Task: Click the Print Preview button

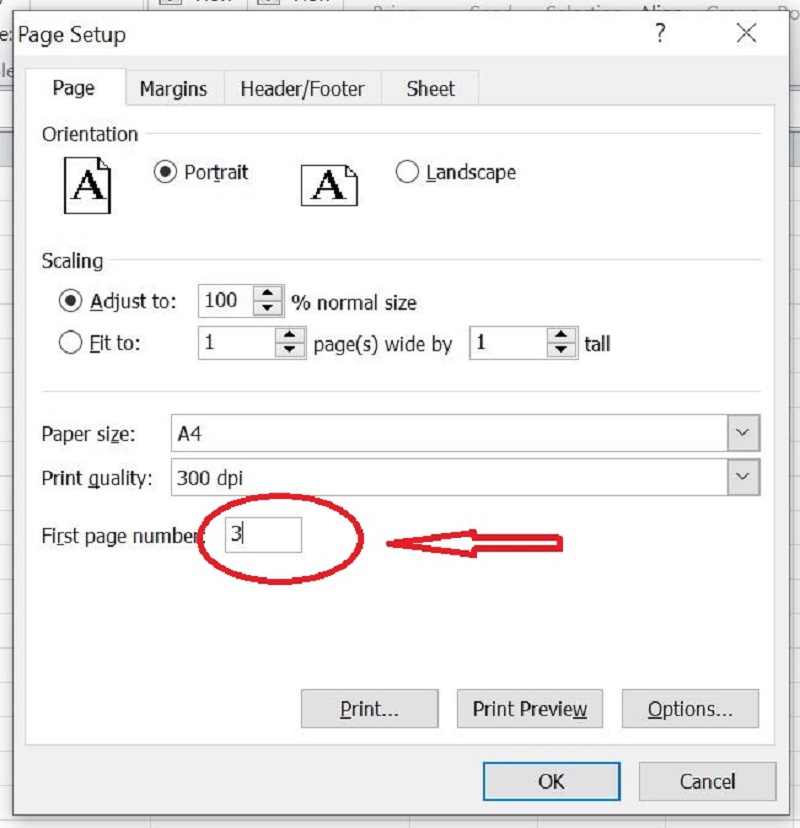Action: coord(530,709)
